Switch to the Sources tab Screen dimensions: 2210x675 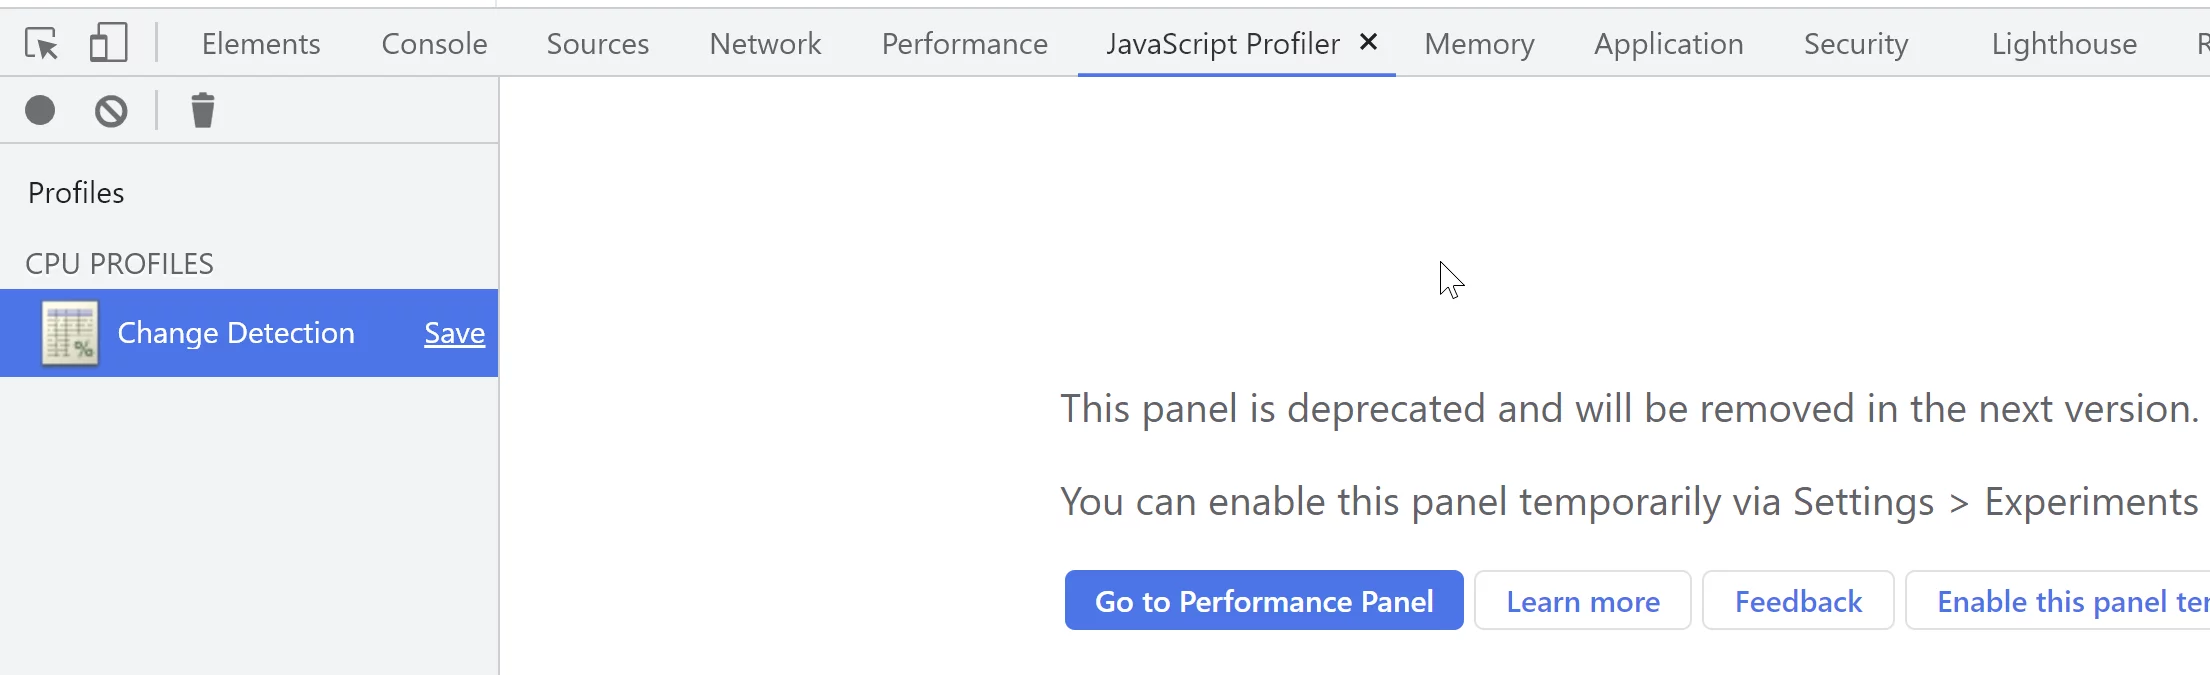coord(597,43)
